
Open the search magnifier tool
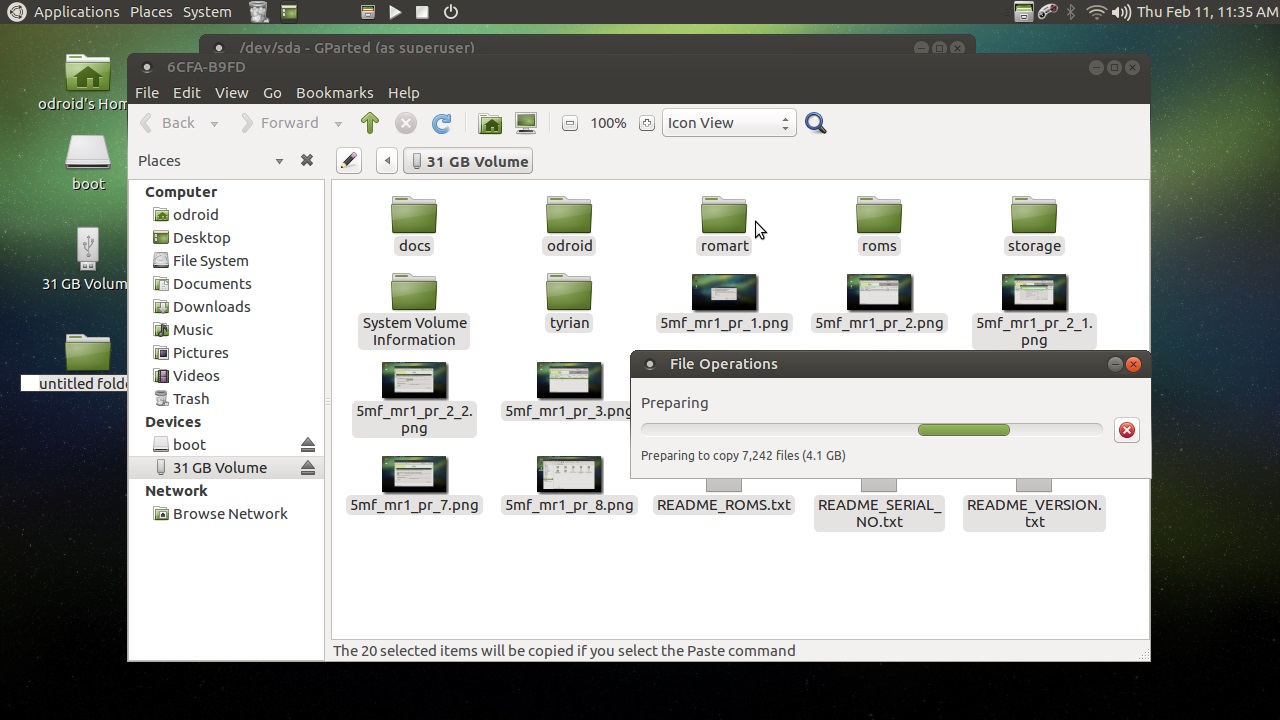816,123
